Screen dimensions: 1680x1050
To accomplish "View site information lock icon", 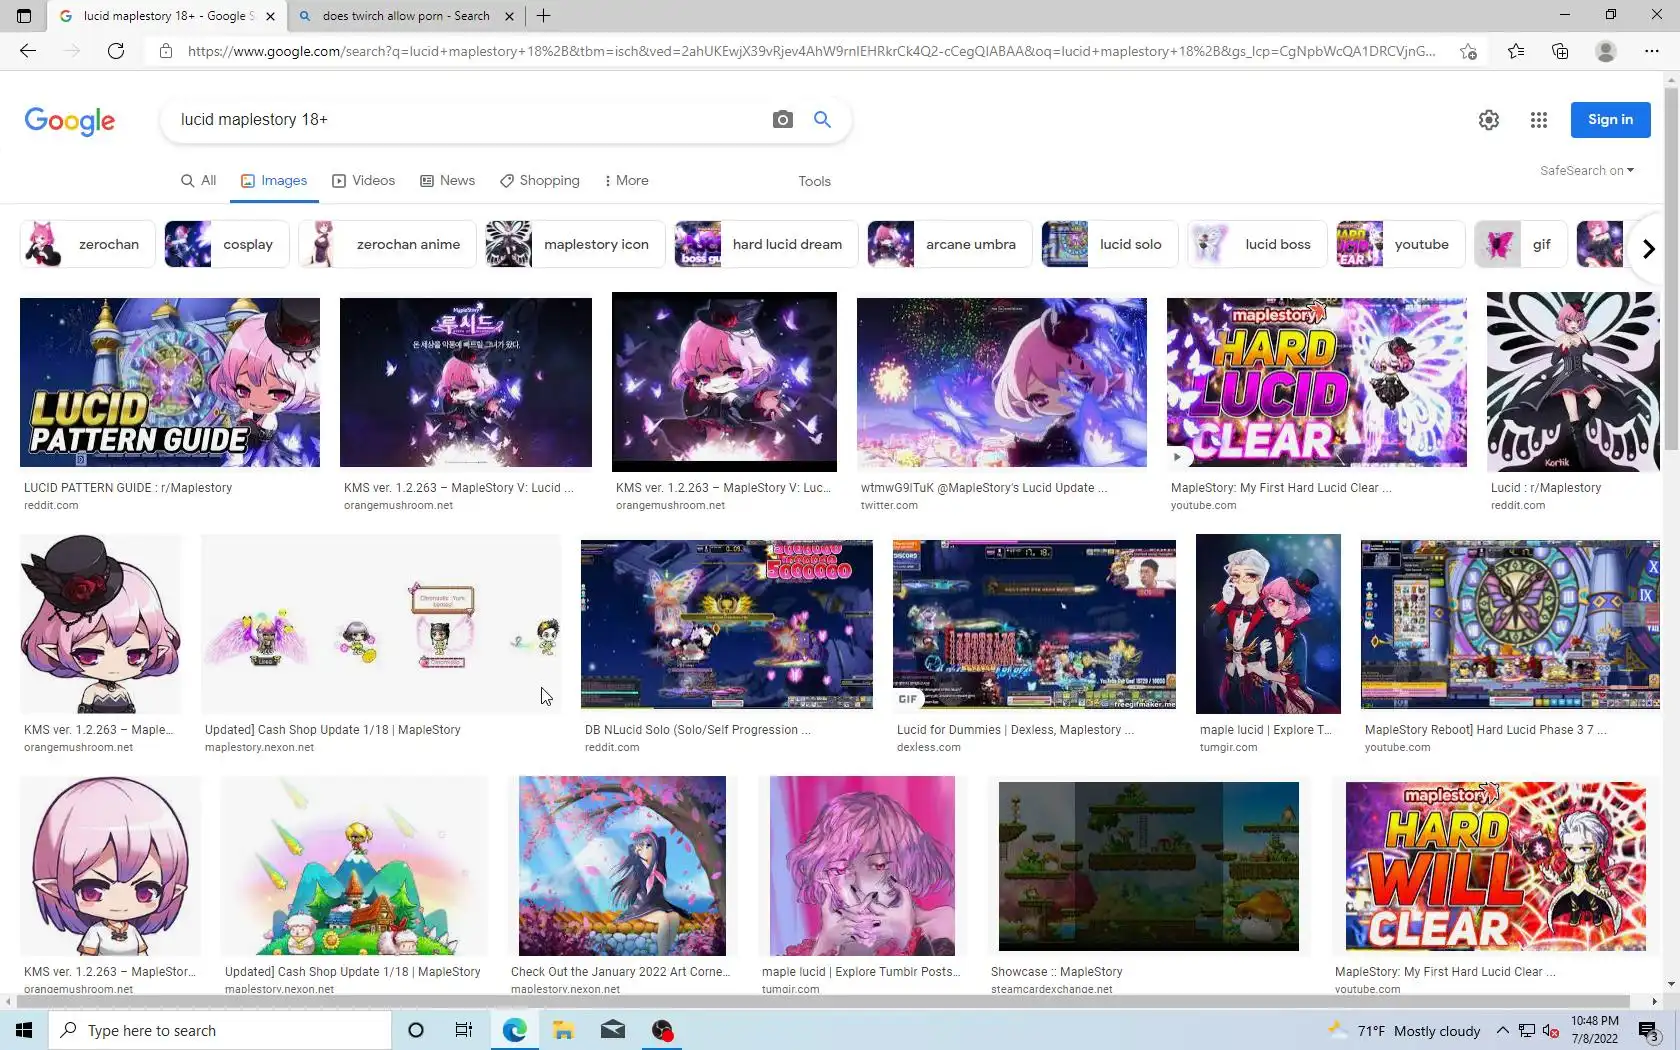I will click(166, 51).
